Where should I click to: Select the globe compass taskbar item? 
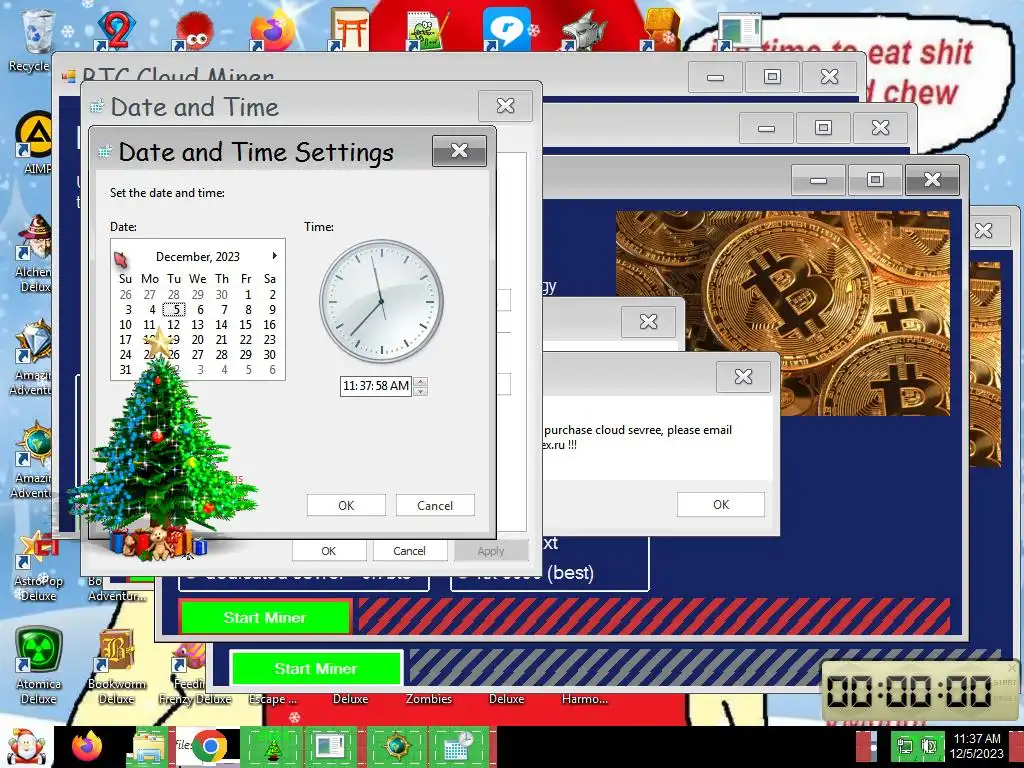click(396, 747)
